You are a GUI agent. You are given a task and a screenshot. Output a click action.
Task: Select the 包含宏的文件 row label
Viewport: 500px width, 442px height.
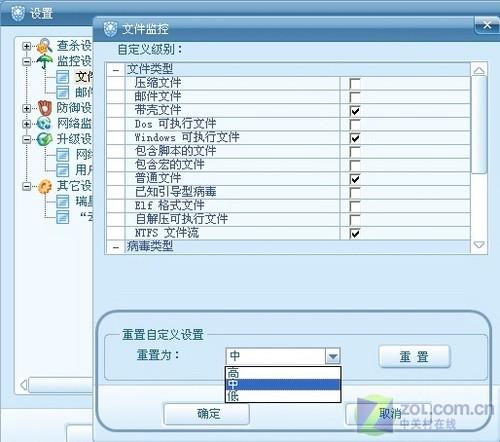pos(169,165)
